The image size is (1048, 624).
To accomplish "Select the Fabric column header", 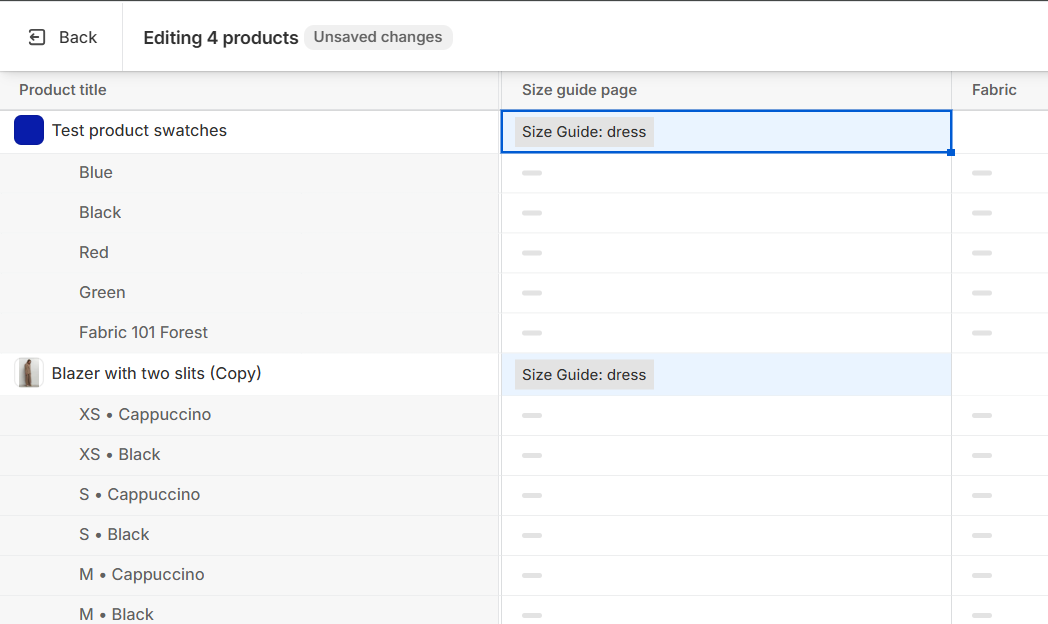I will tap(994, 90).
